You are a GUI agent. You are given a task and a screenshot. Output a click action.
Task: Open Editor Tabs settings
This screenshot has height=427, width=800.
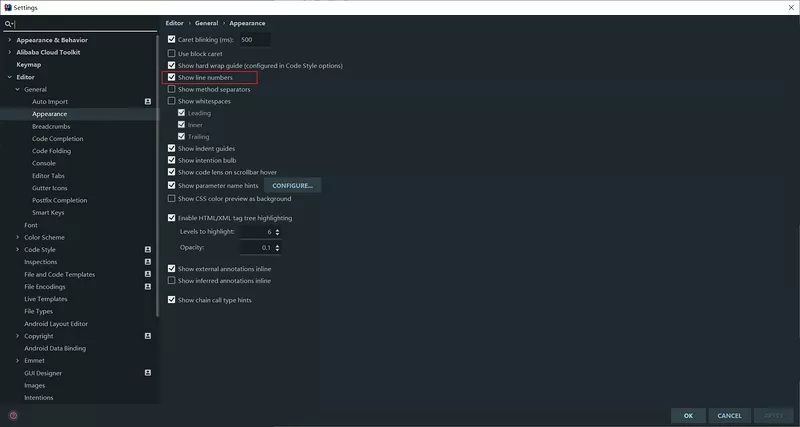(x=48, y=175)
